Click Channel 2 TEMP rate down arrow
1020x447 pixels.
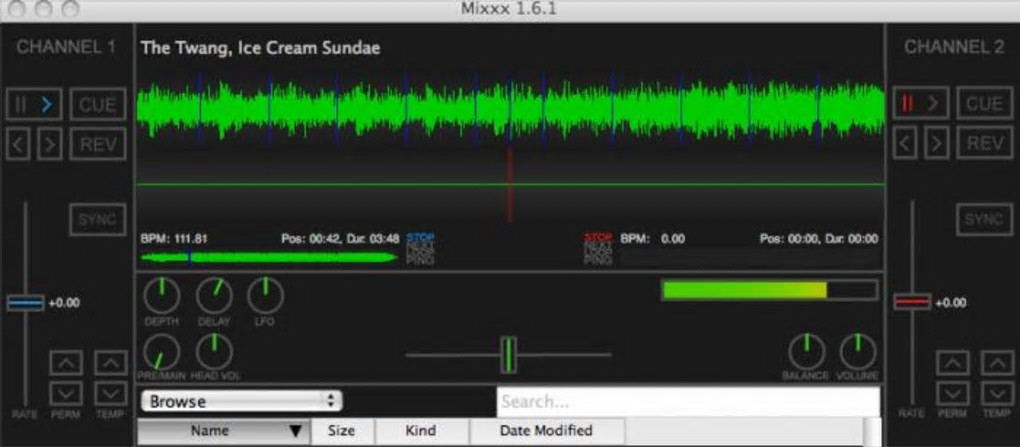(997, 393)
